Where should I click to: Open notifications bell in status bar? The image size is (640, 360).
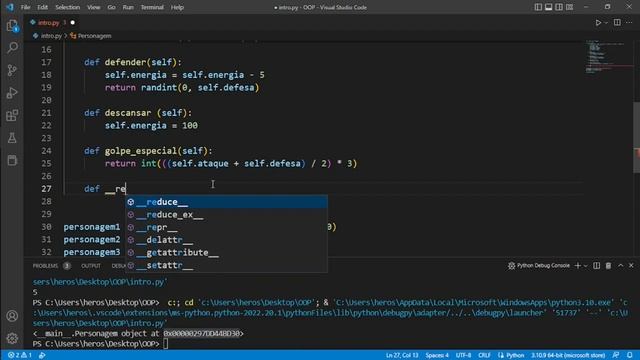click(630, 355)
